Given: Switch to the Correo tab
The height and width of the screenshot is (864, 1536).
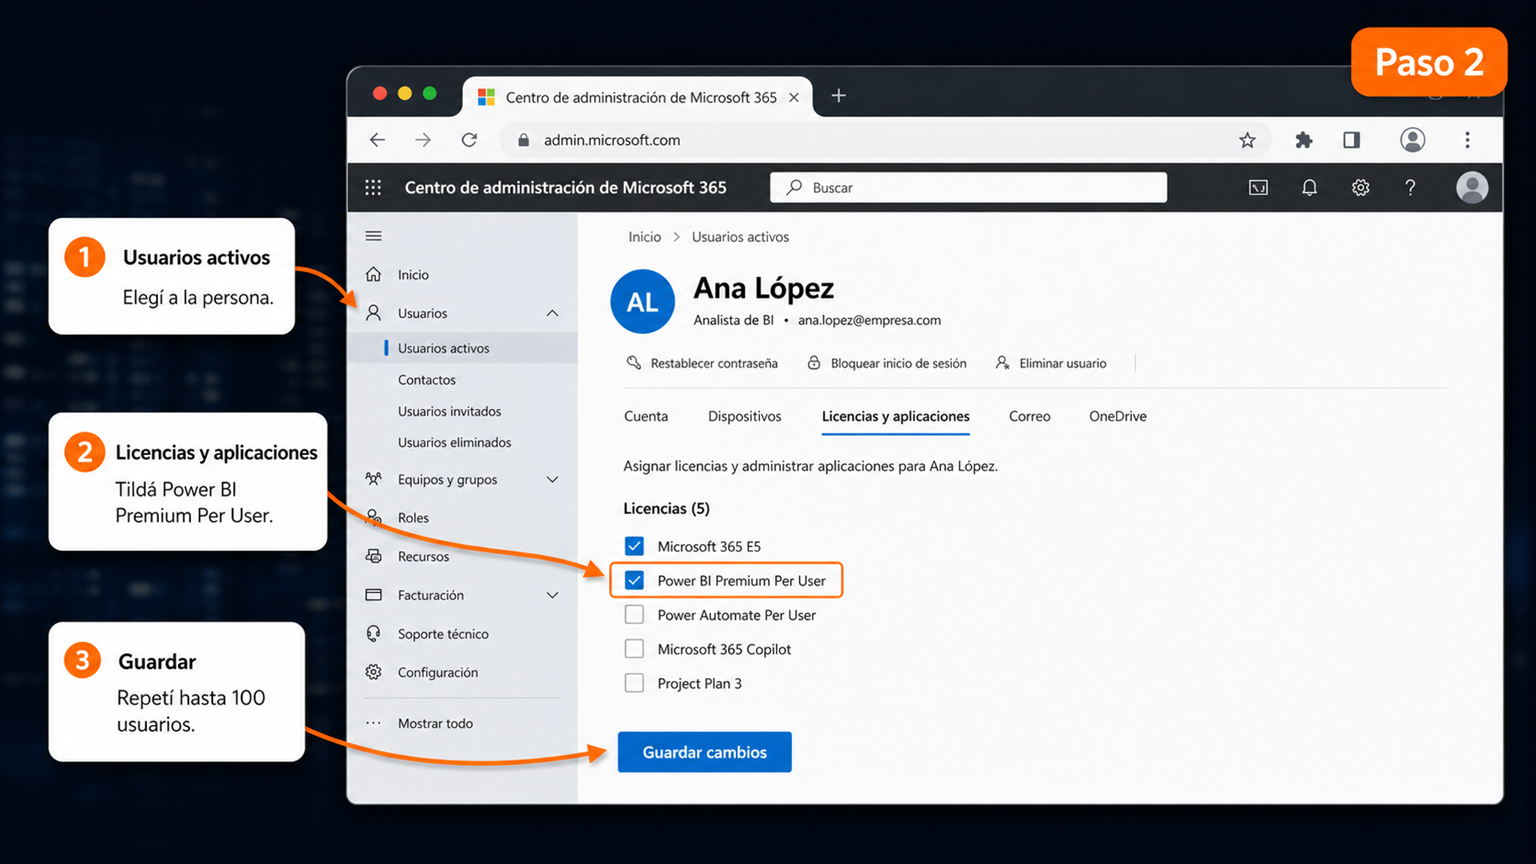Looking at the screenshot, I should 1030,416.
